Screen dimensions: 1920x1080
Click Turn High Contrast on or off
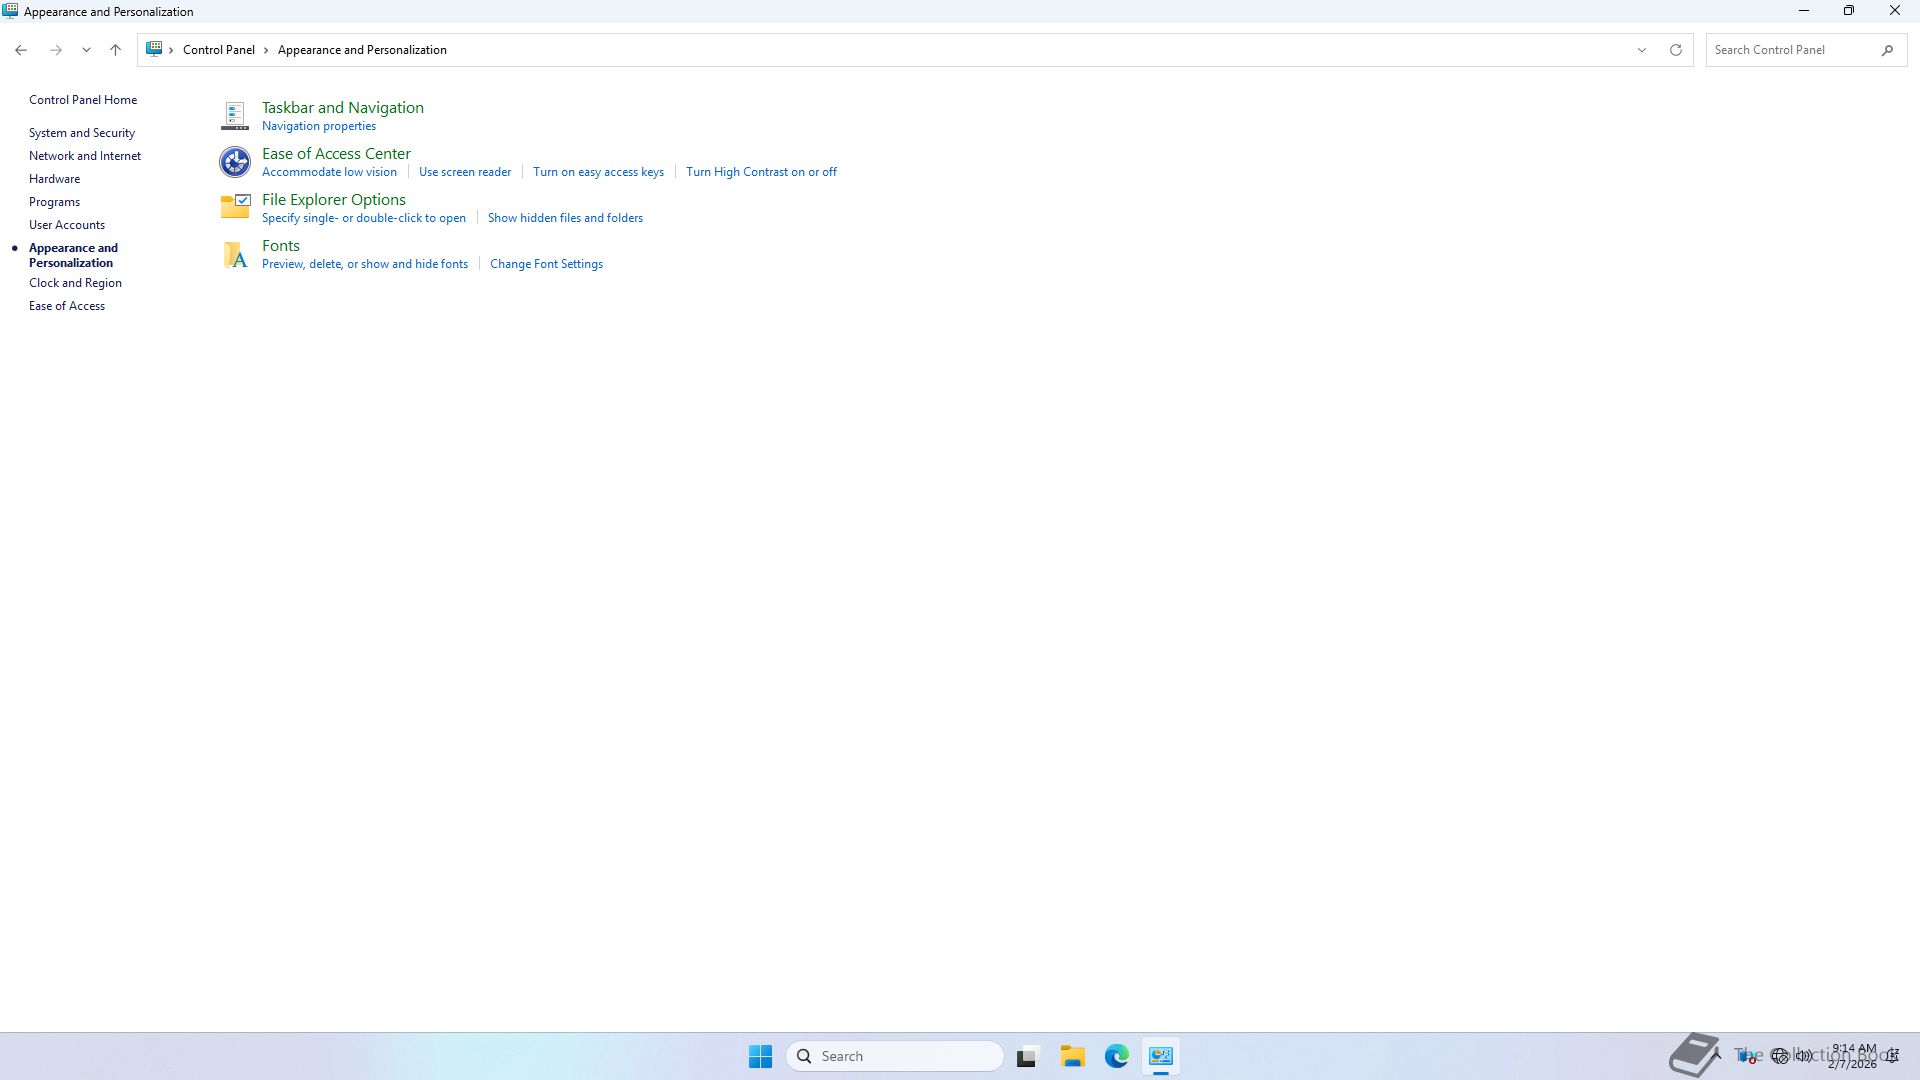[x=761, y=172]
